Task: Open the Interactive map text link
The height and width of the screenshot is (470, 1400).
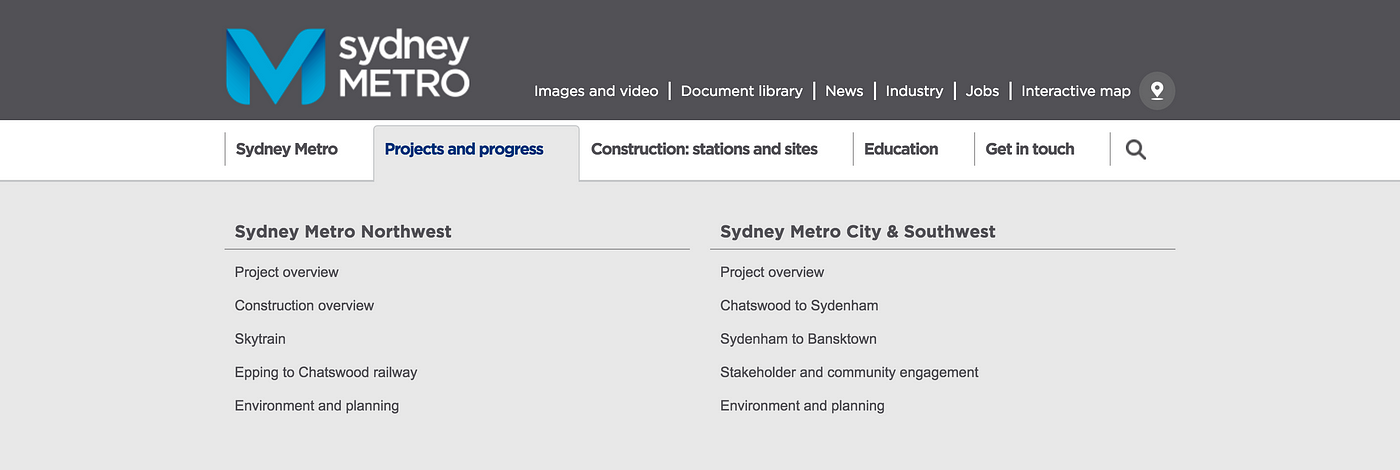Action: point(1076,91)
